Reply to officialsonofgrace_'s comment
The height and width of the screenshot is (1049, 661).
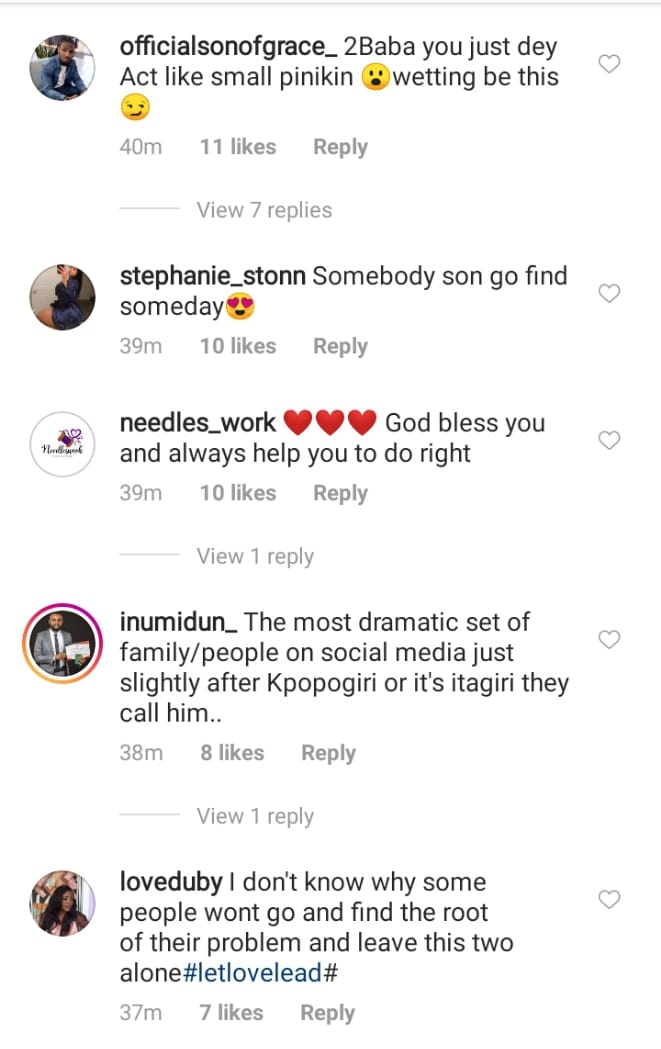coord(340,147)
